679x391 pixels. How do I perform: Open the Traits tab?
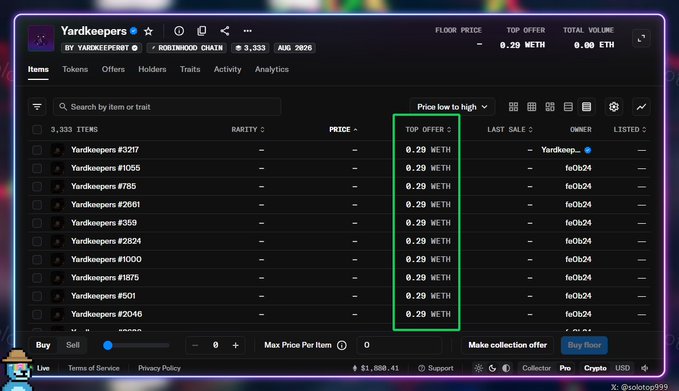190,69
